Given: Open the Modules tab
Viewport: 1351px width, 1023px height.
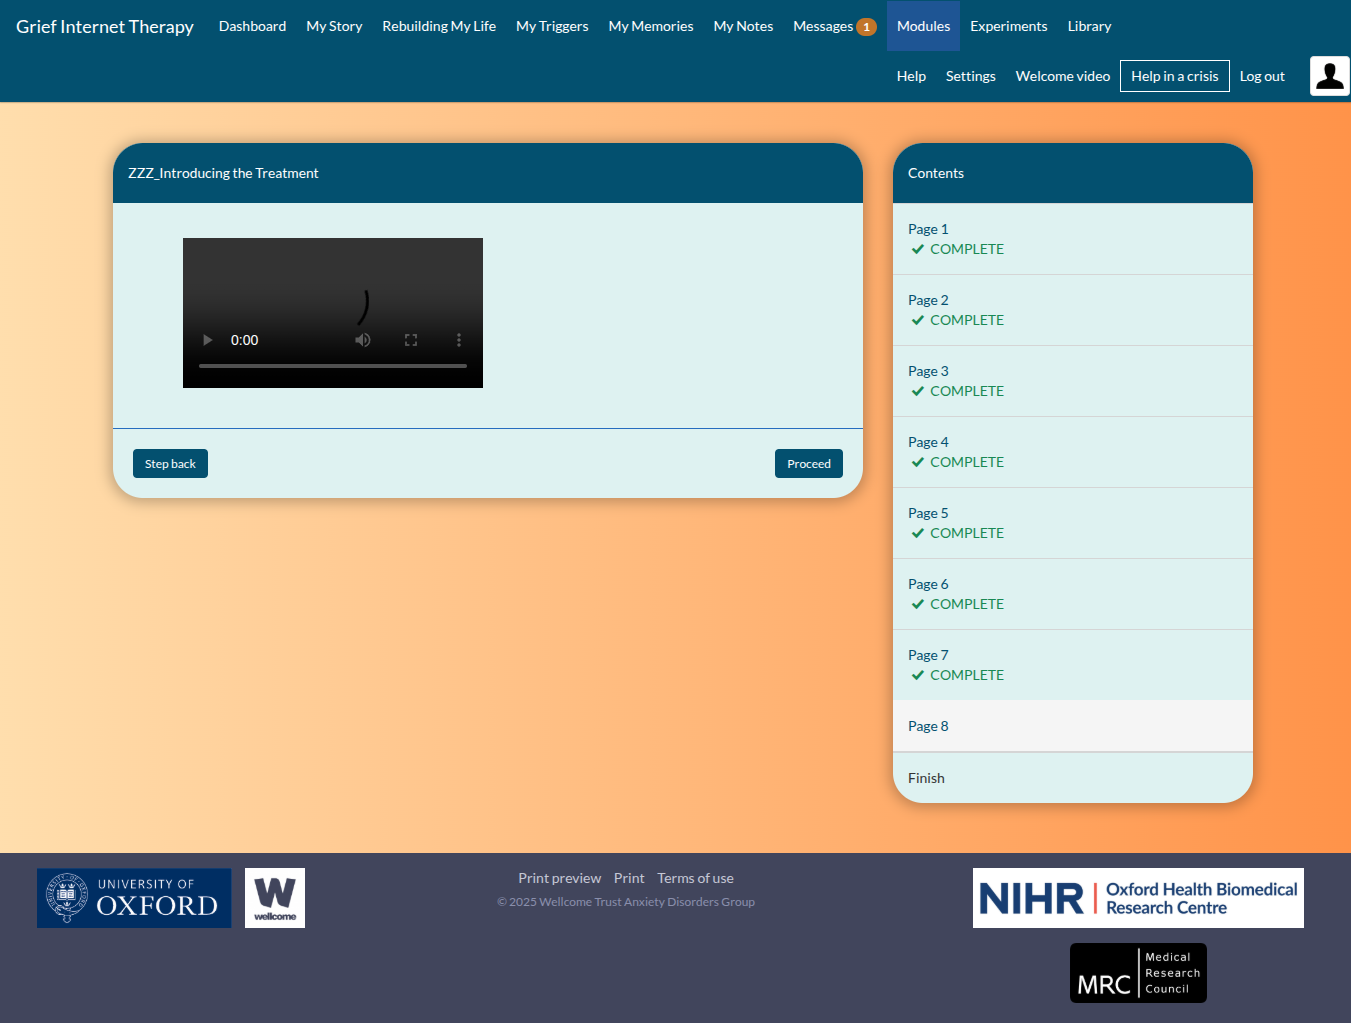Looking at the screenshot, I should 923,26.
